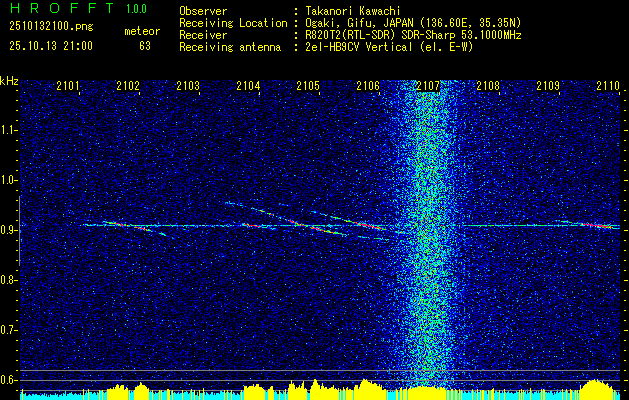This screenshot has height=400, width=629.
Task: Click the 0.8 kHz axis label
Action: [x=8, y=280]
